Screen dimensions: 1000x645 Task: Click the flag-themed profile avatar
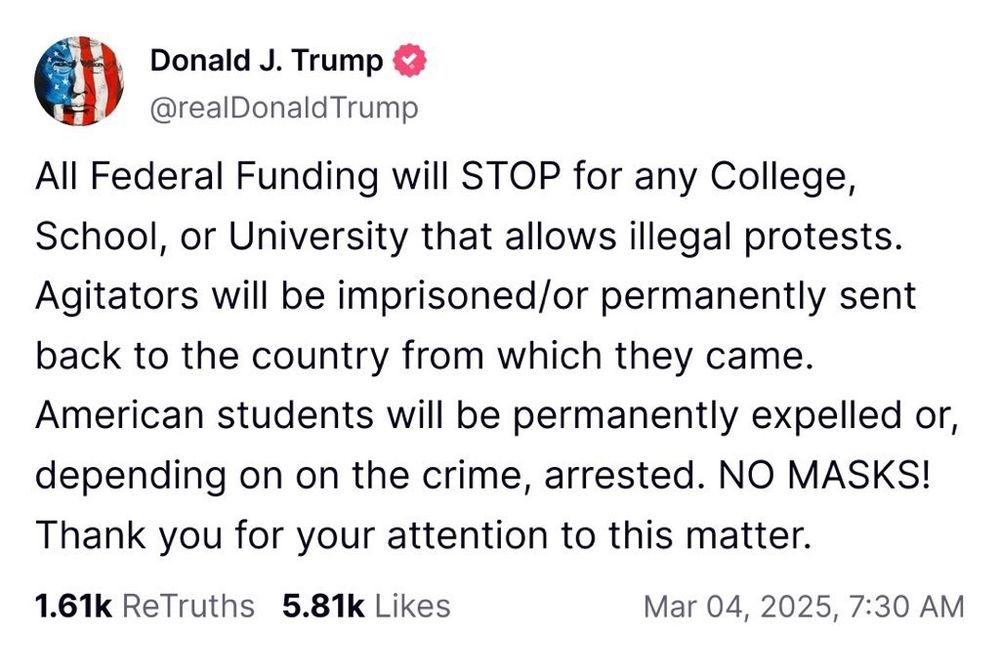pyautogui.click(x=79, y=81)
